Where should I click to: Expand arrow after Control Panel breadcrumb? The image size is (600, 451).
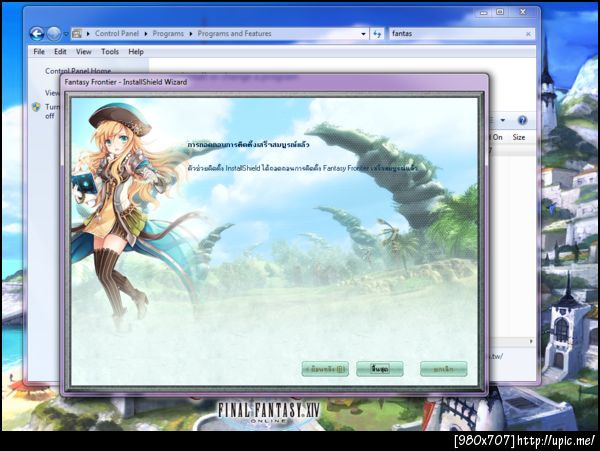click(x=146, y=34)
